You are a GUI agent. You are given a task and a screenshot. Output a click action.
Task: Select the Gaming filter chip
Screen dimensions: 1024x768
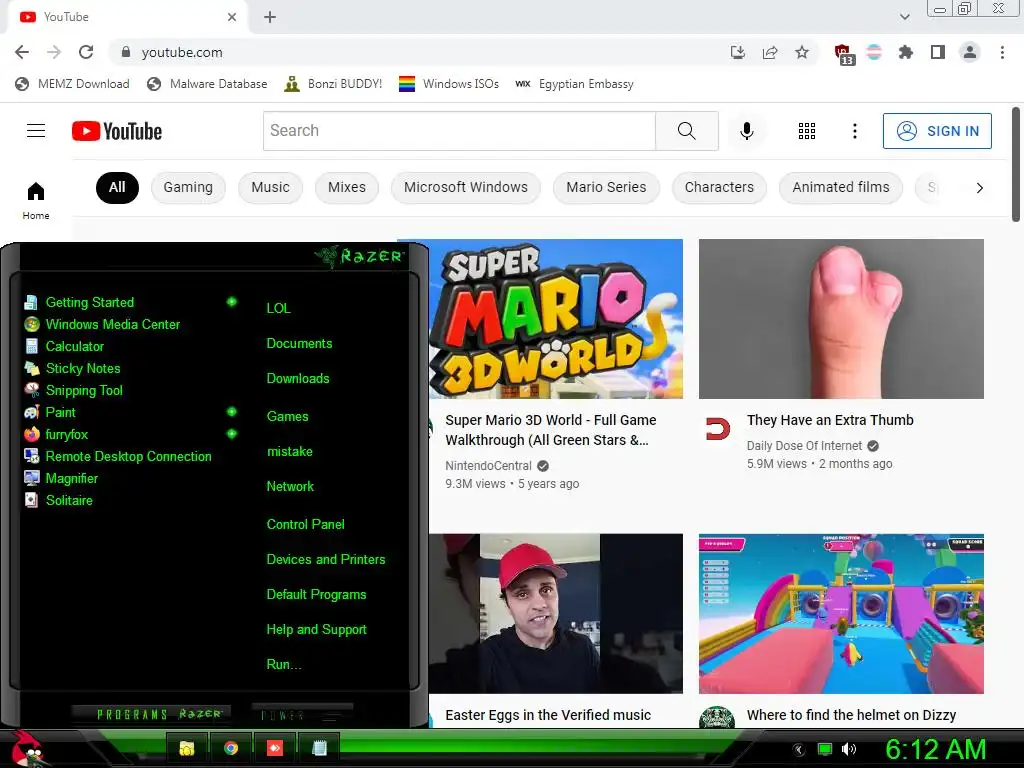[x=188, y=187]
